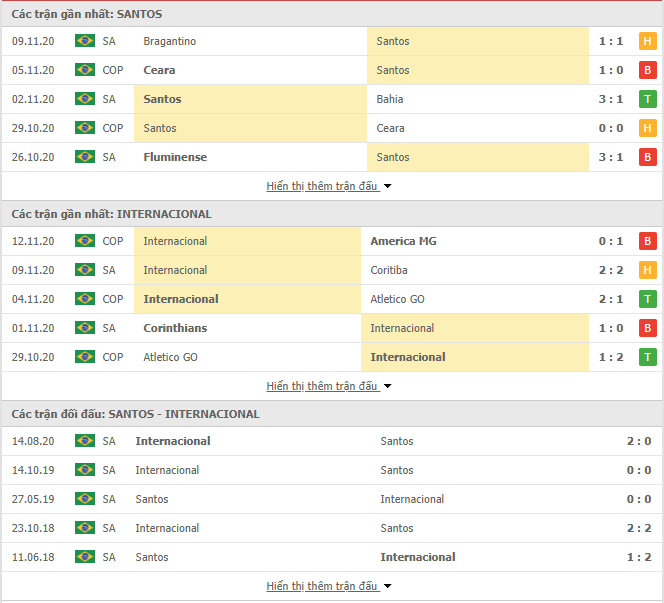Select the 11.06.18 Santos vs Internacional row
664x603 pixels.
point(332,557)
